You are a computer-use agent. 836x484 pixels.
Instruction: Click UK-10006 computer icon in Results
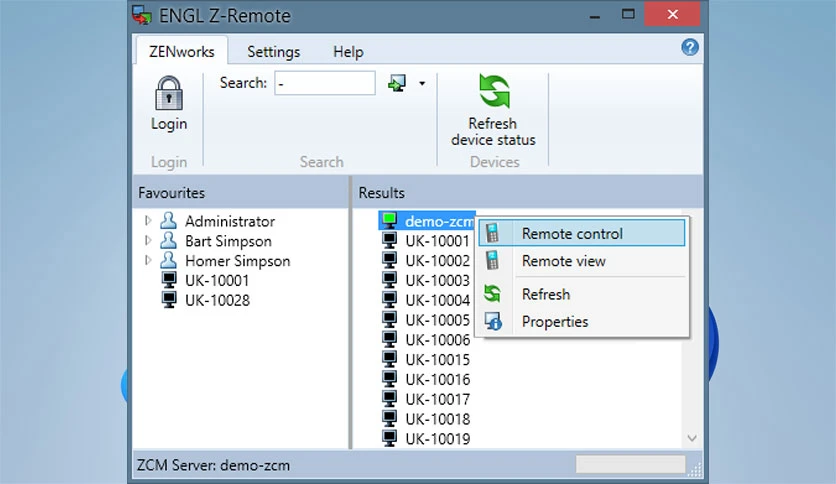pyautogui.click(x=390, y=339)
